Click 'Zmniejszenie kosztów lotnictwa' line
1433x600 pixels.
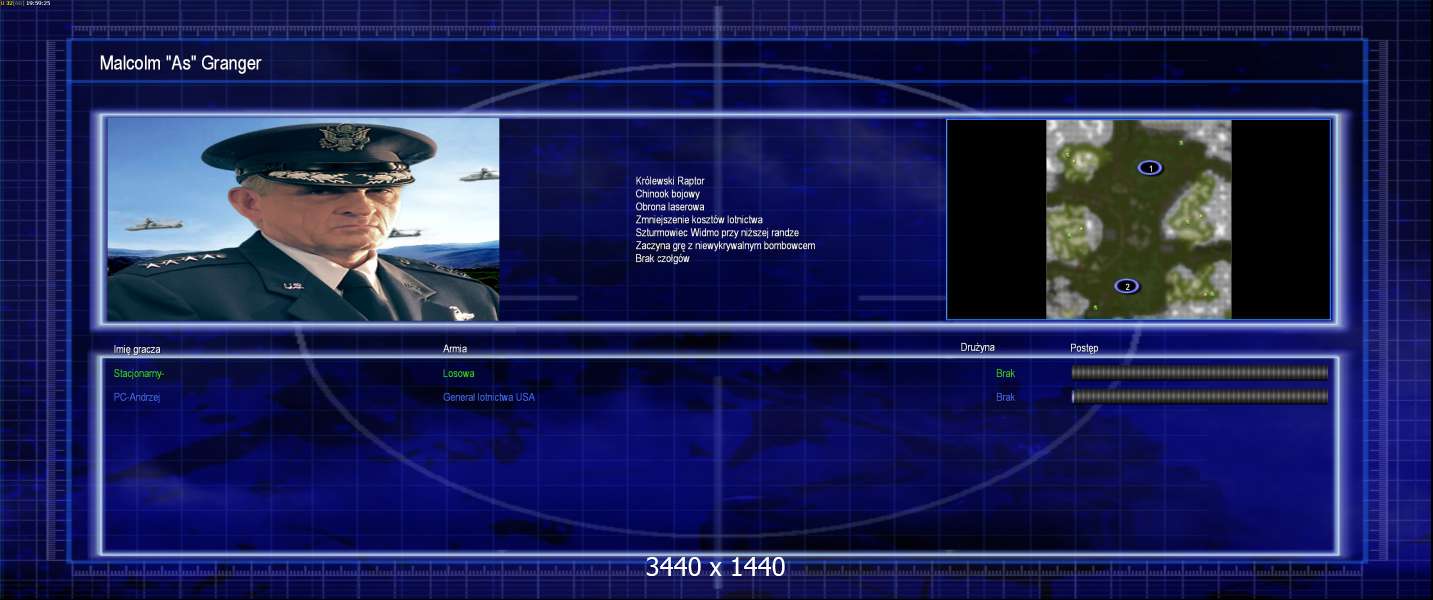pyautogui.click(x=699, y=220)
